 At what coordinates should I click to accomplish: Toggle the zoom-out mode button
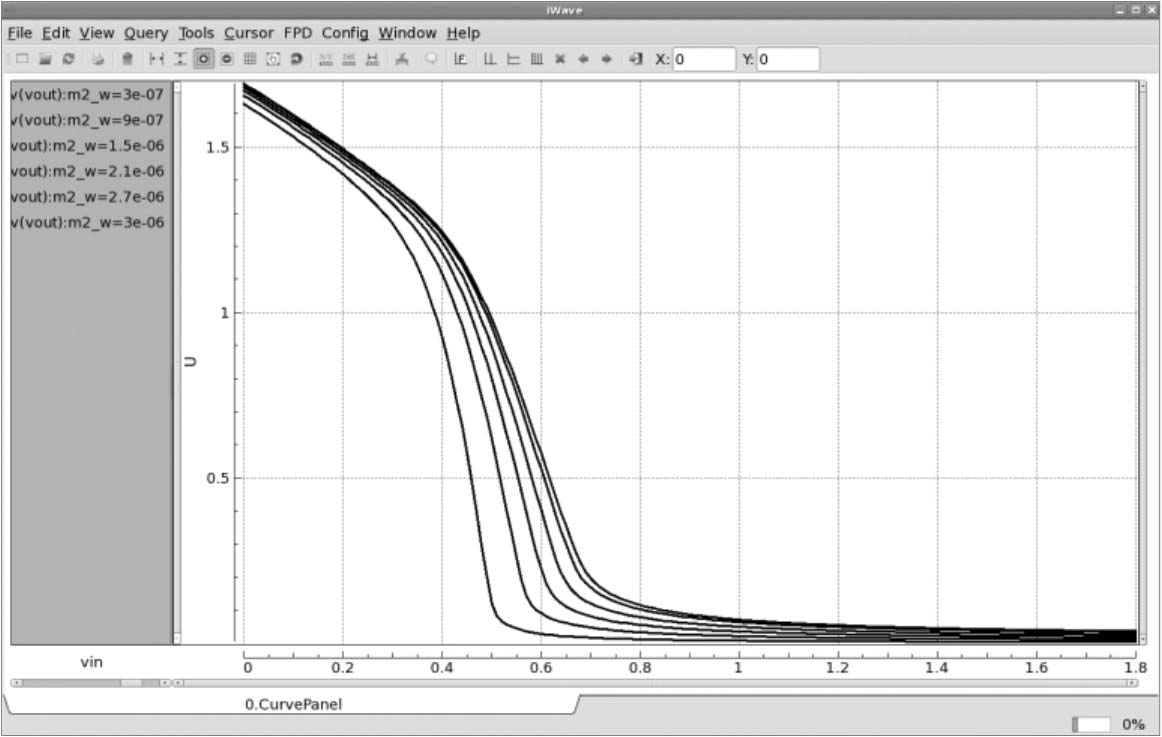(x=227, y=59)
